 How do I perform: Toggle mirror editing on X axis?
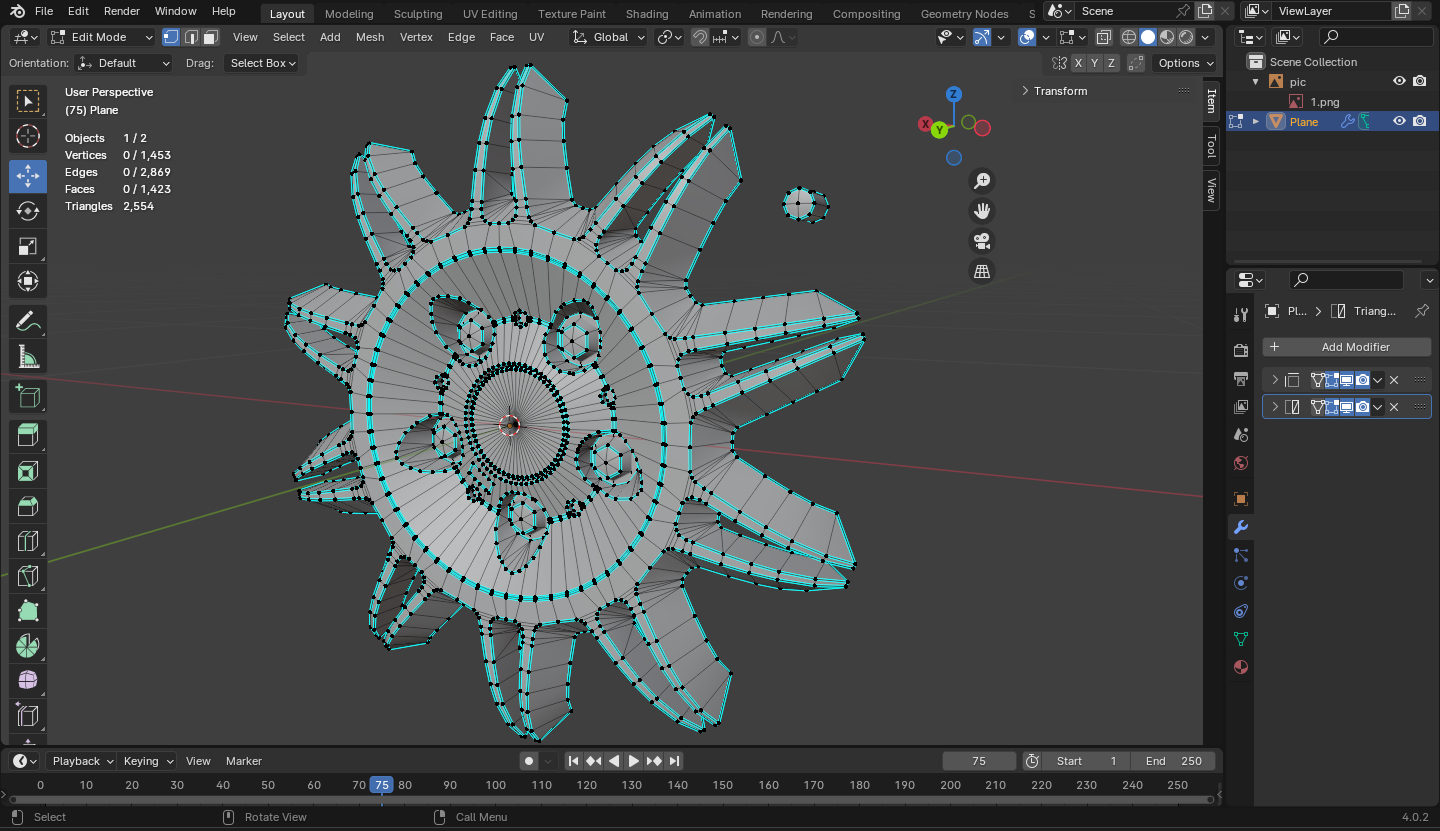[x=1078, y=63]
